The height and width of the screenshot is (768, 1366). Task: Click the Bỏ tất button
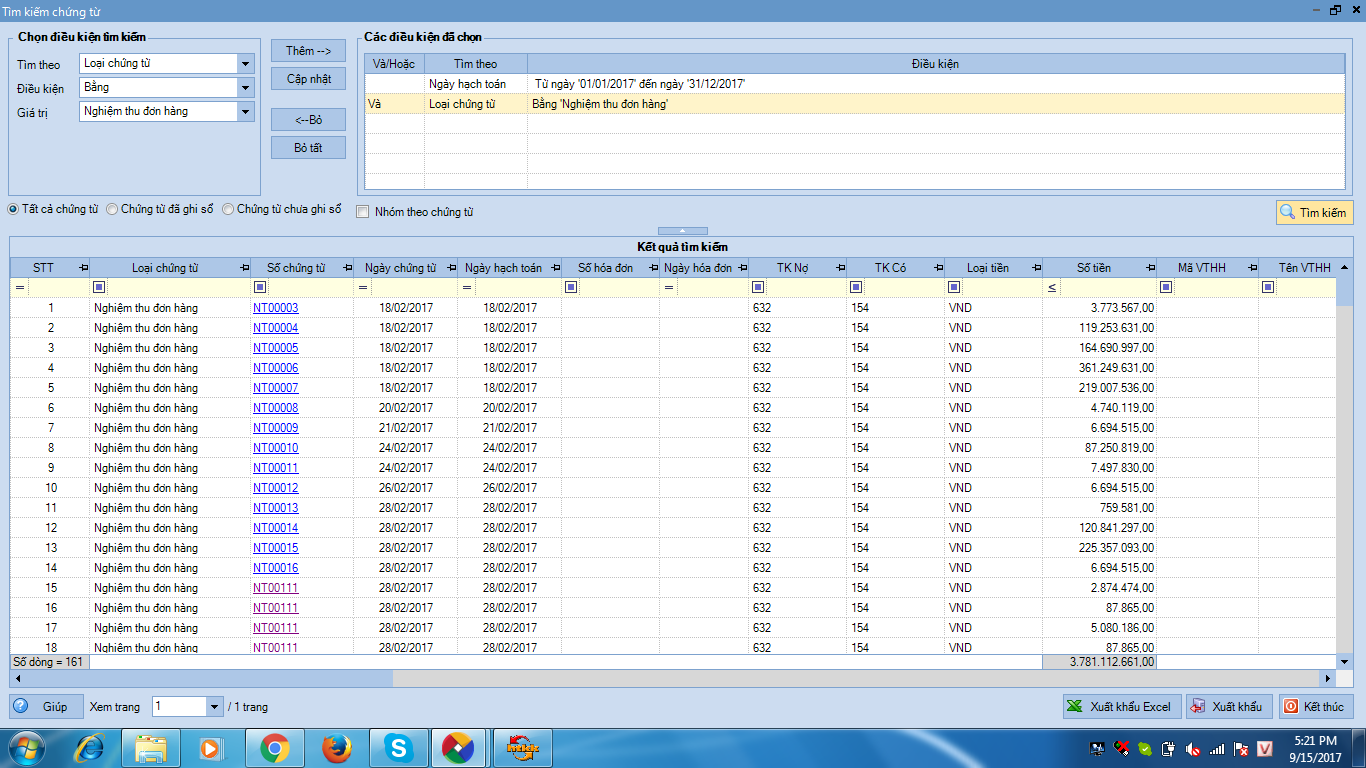[x=308, y=148]
